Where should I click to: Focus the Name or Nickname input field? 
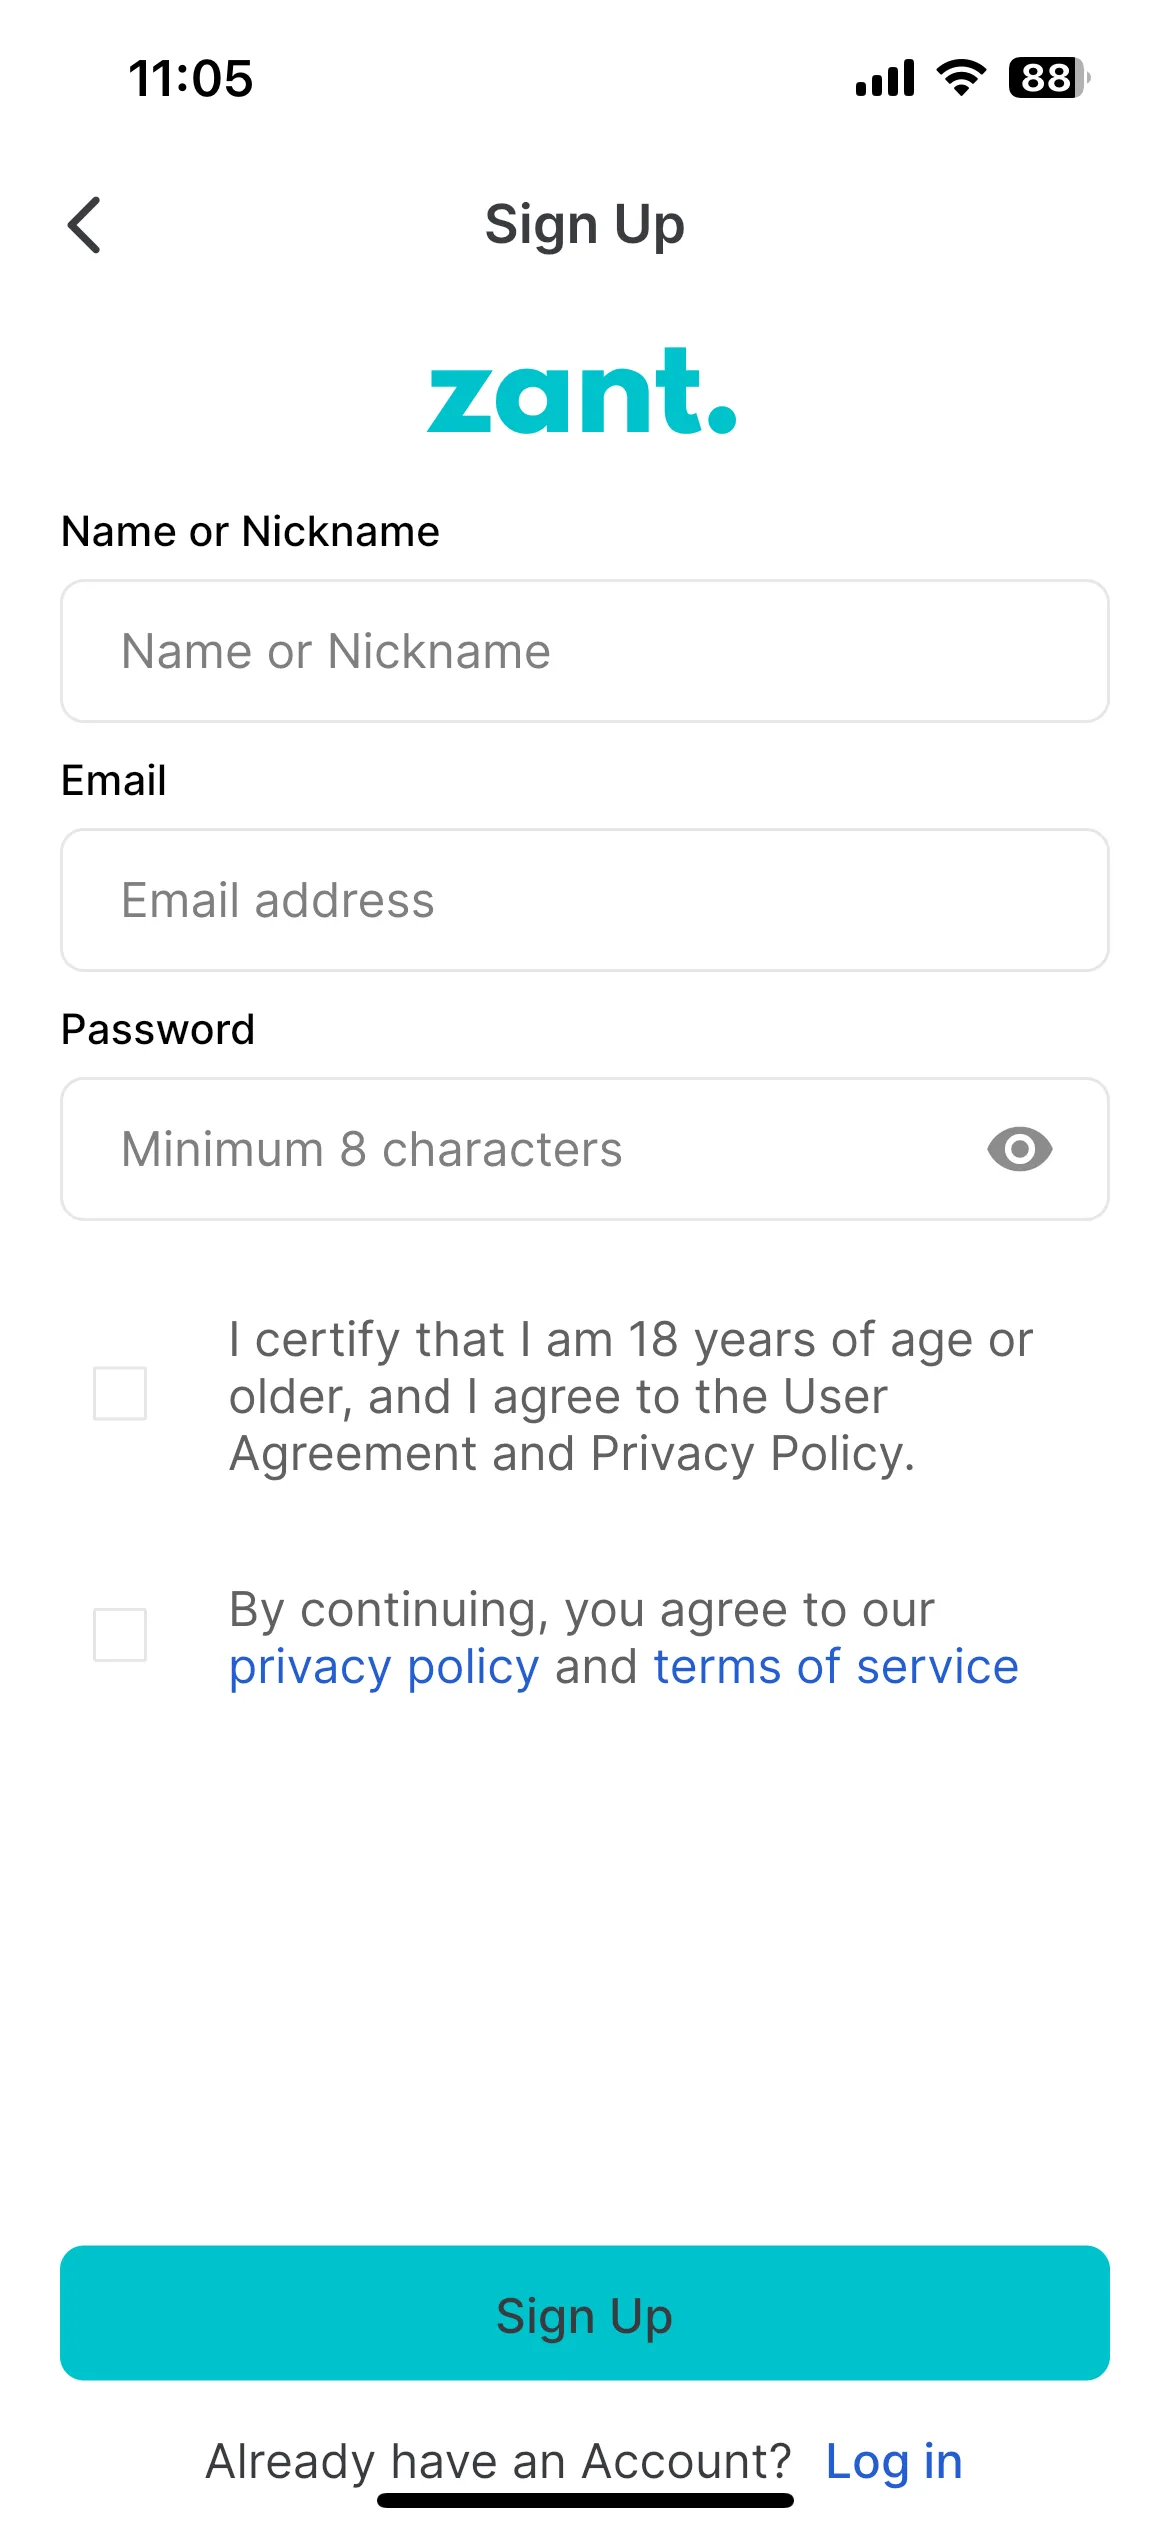point(585,651)
